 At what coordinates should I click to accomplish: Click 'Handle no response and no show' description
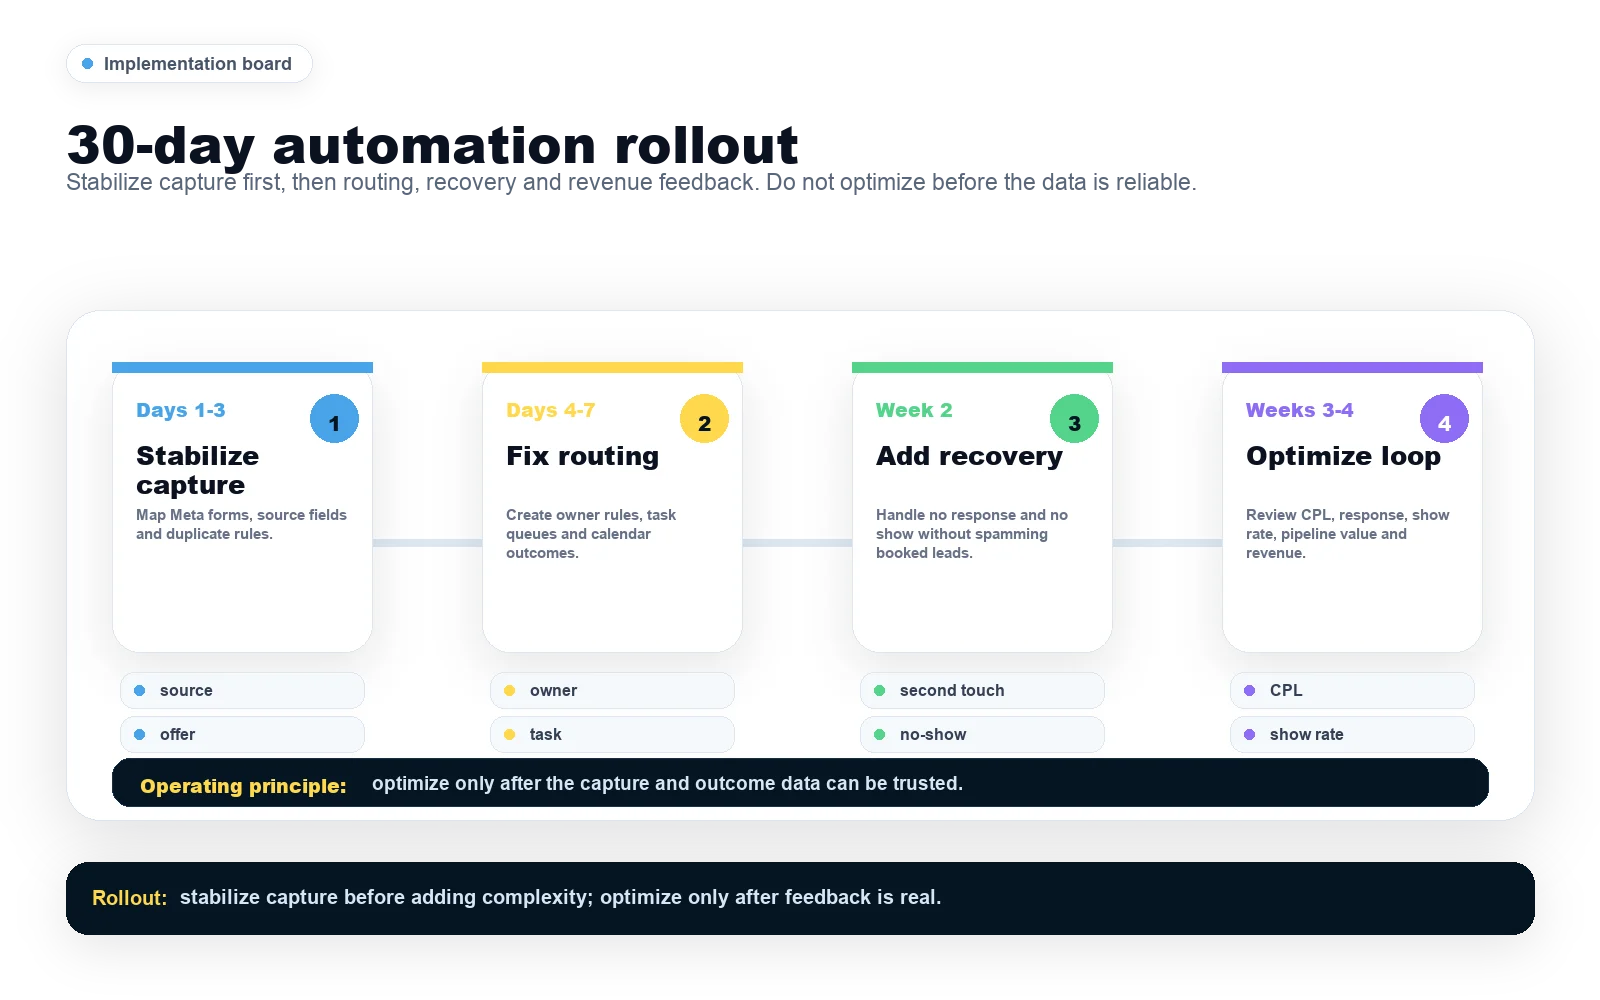[x=972, y=534]
